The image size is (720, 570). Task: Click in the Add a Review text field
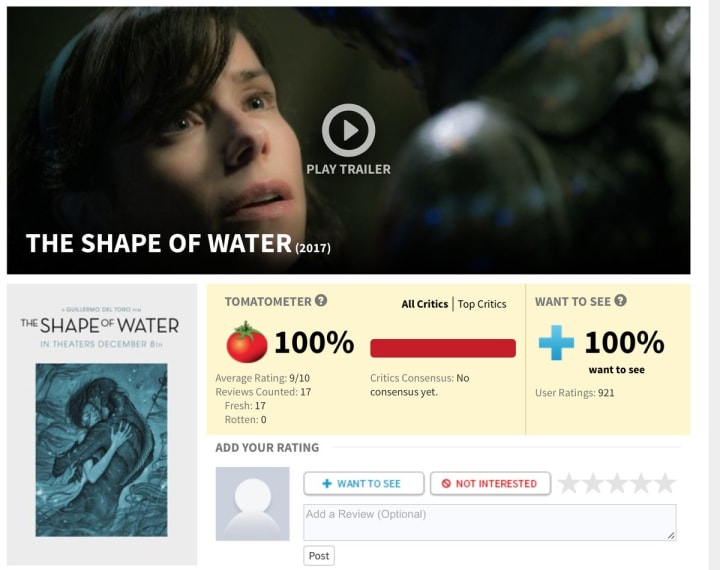coord(489,522)
